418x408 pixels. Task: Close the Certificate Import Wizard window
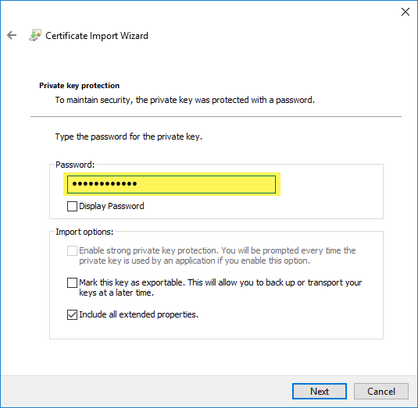click(x=405, y=12)
